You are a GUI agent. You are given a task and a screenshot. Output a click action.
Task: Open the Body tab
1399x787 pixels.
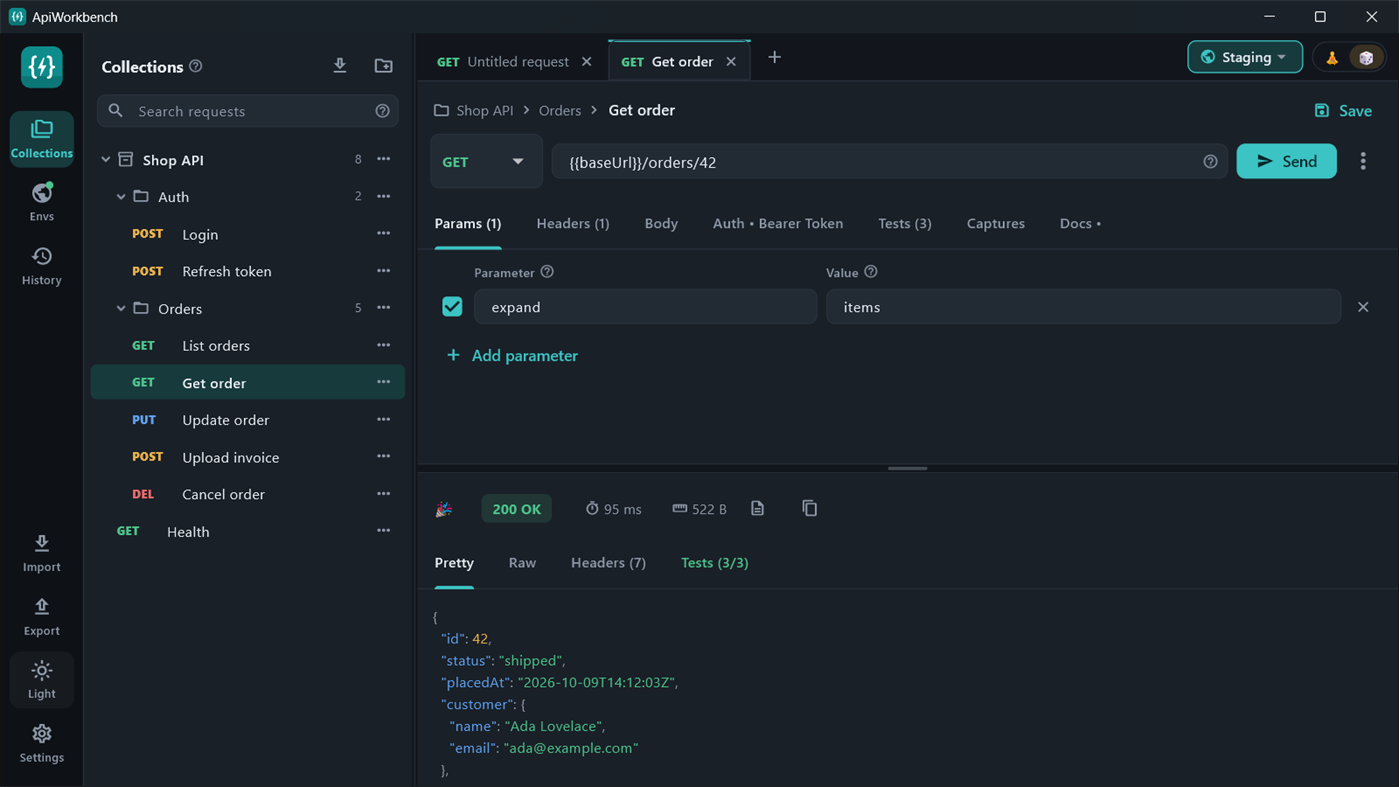pos(661,224)
